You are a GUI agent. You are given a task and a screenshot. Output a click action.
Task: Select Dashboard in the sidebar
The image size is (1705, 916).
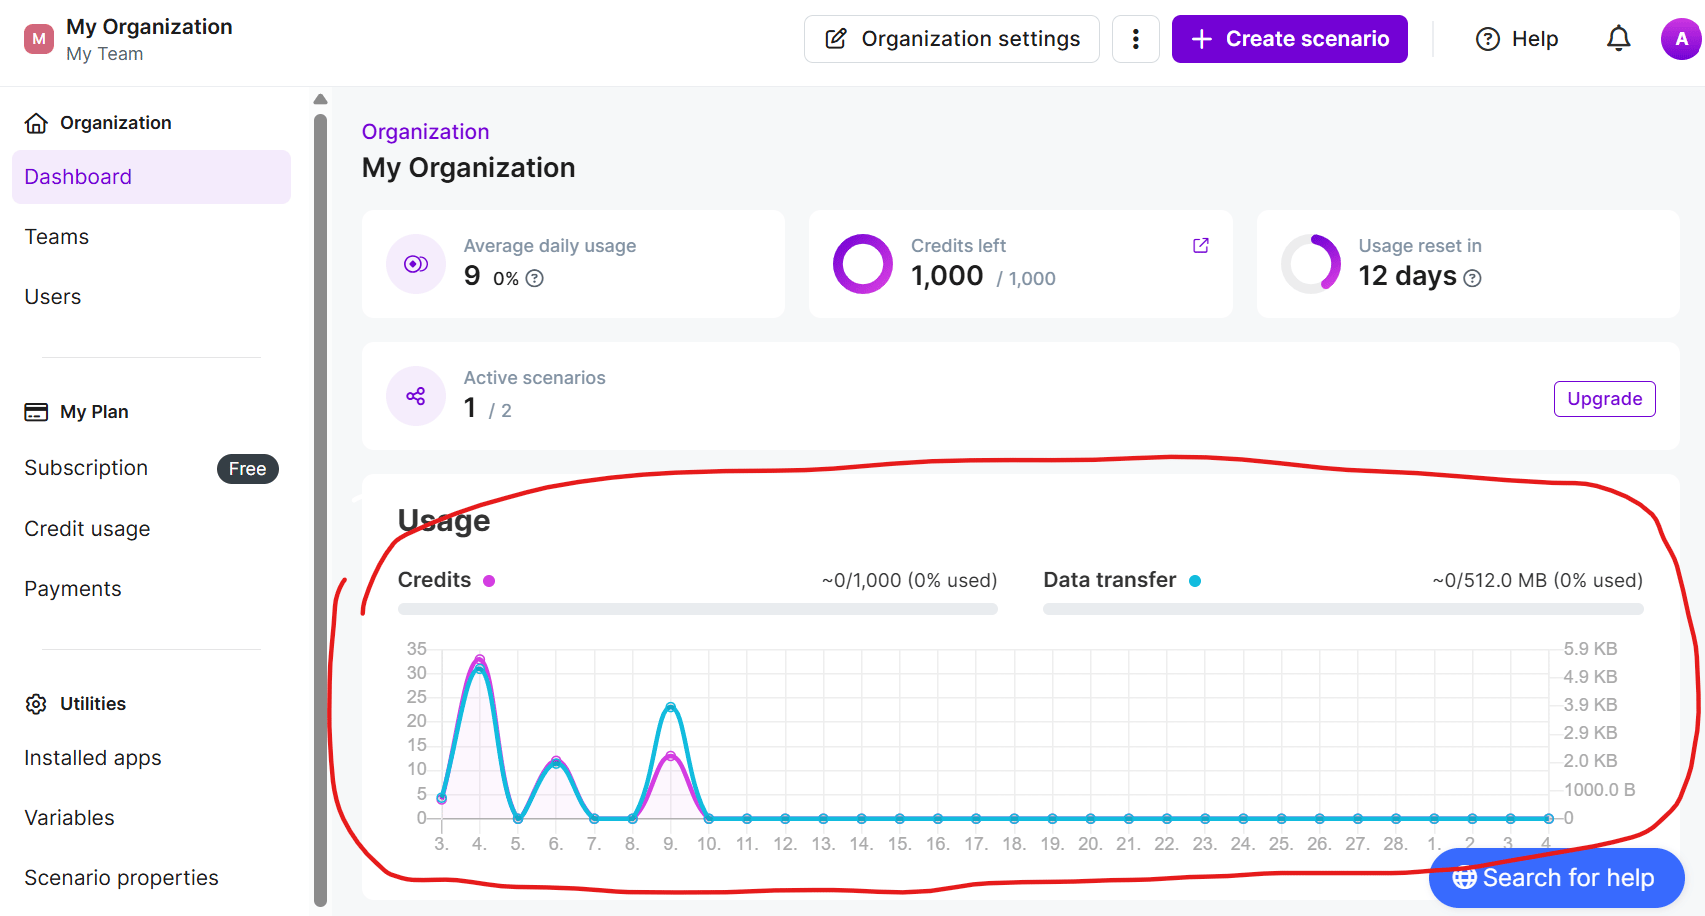coord(151,177)
